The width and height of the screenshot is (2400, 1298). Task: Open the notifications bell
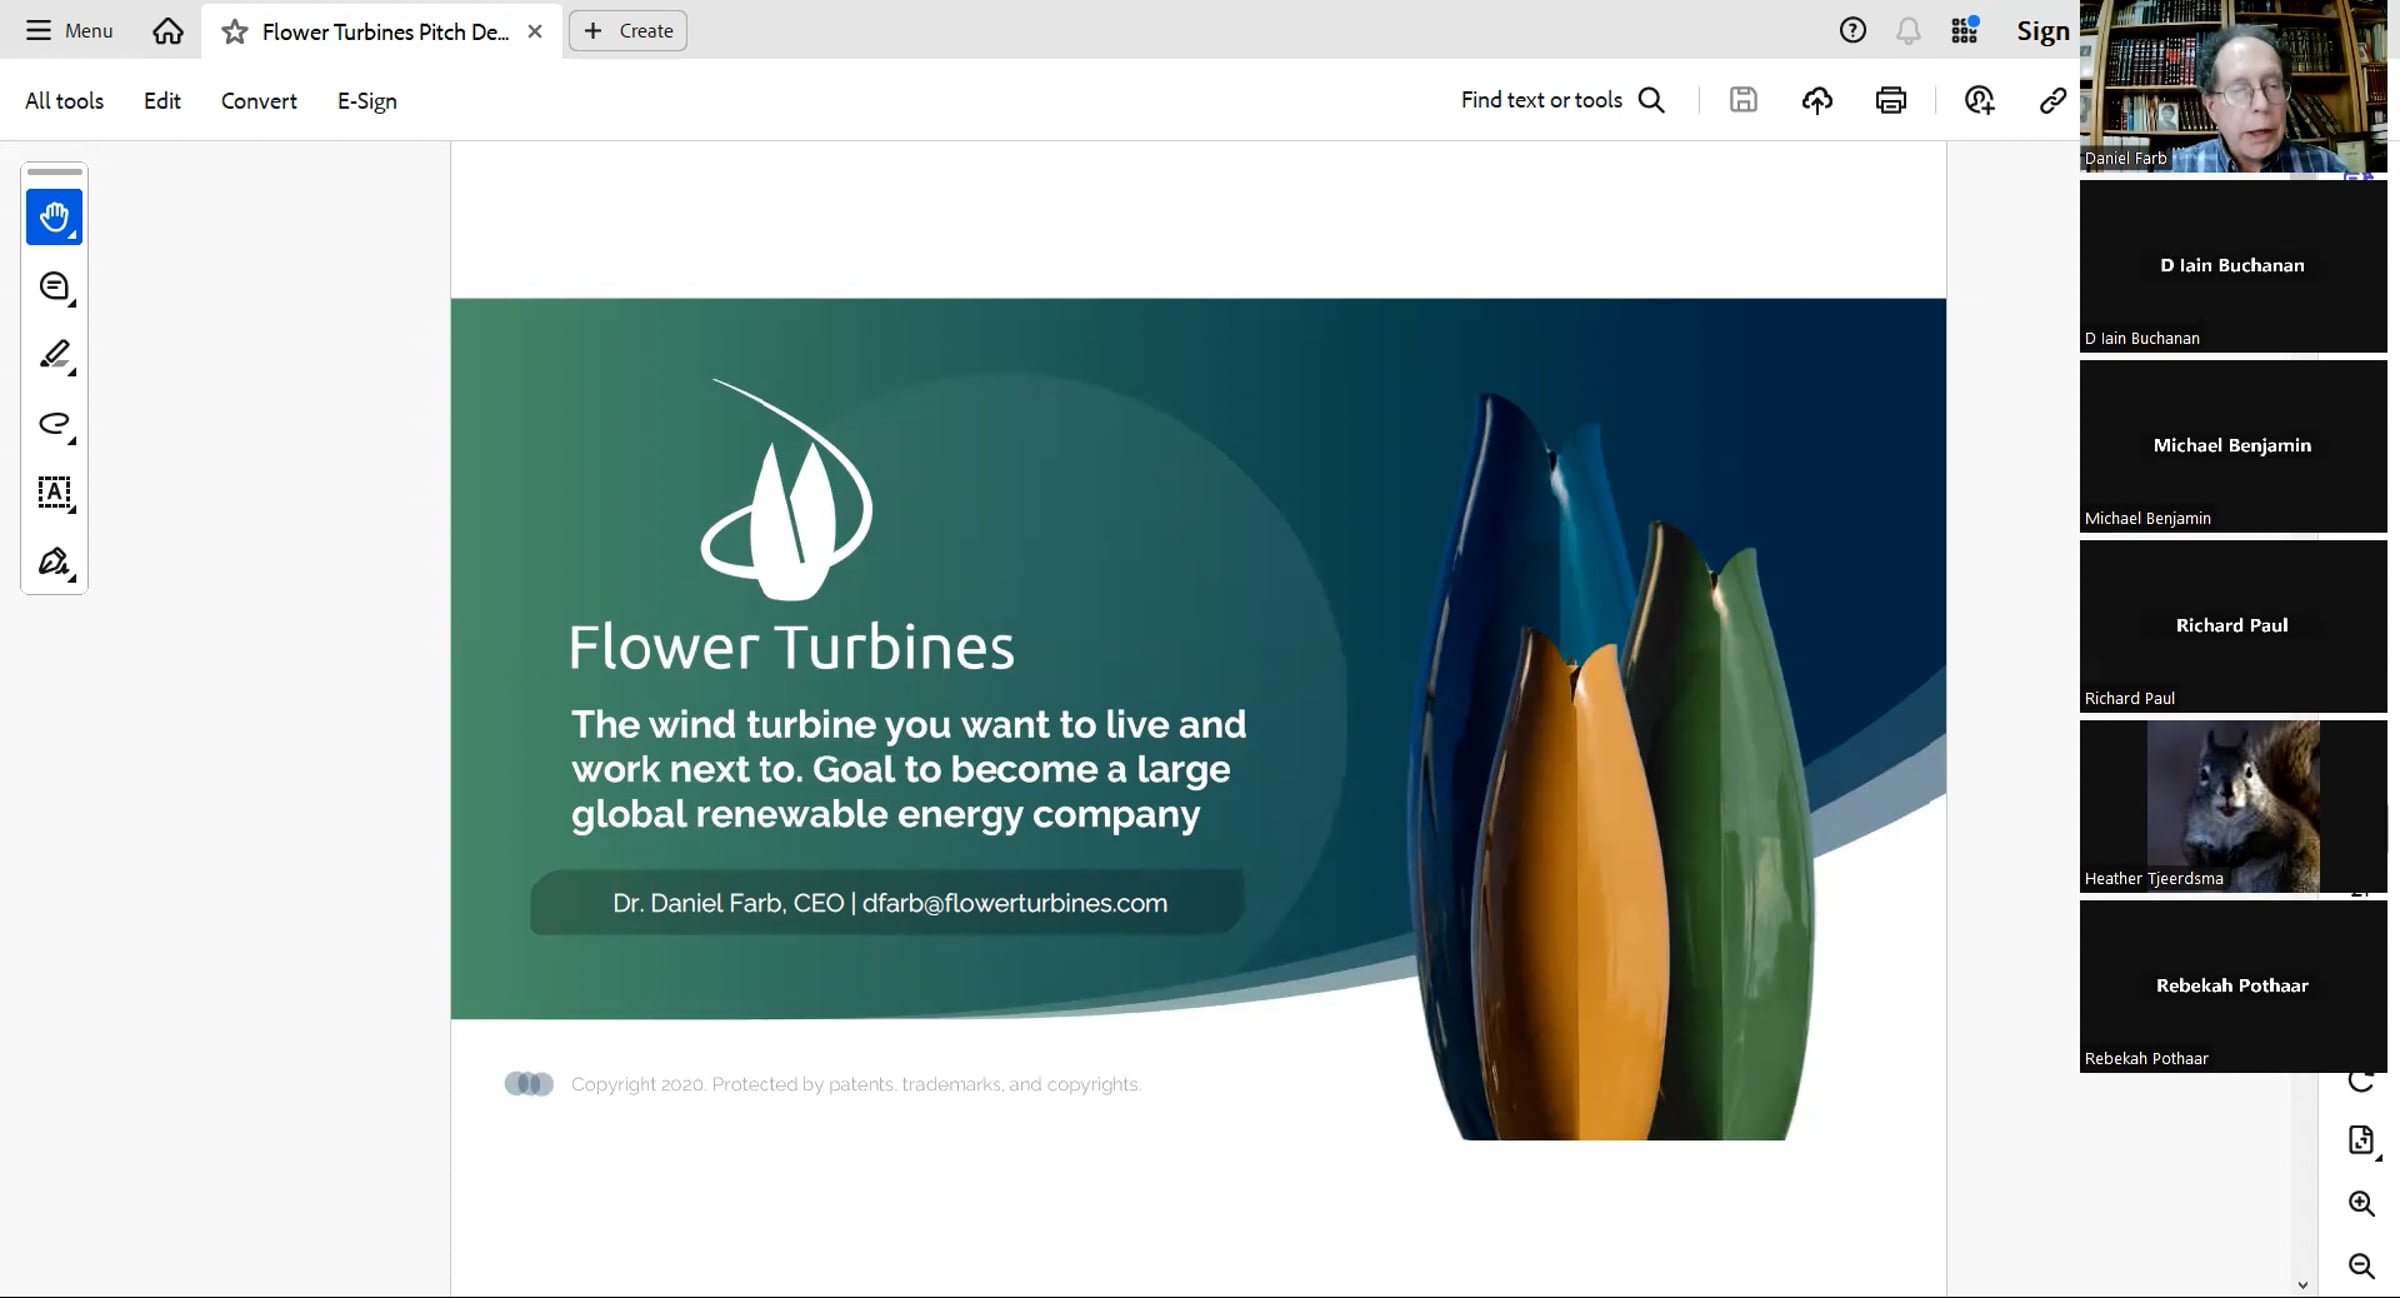pos(1908,31)
